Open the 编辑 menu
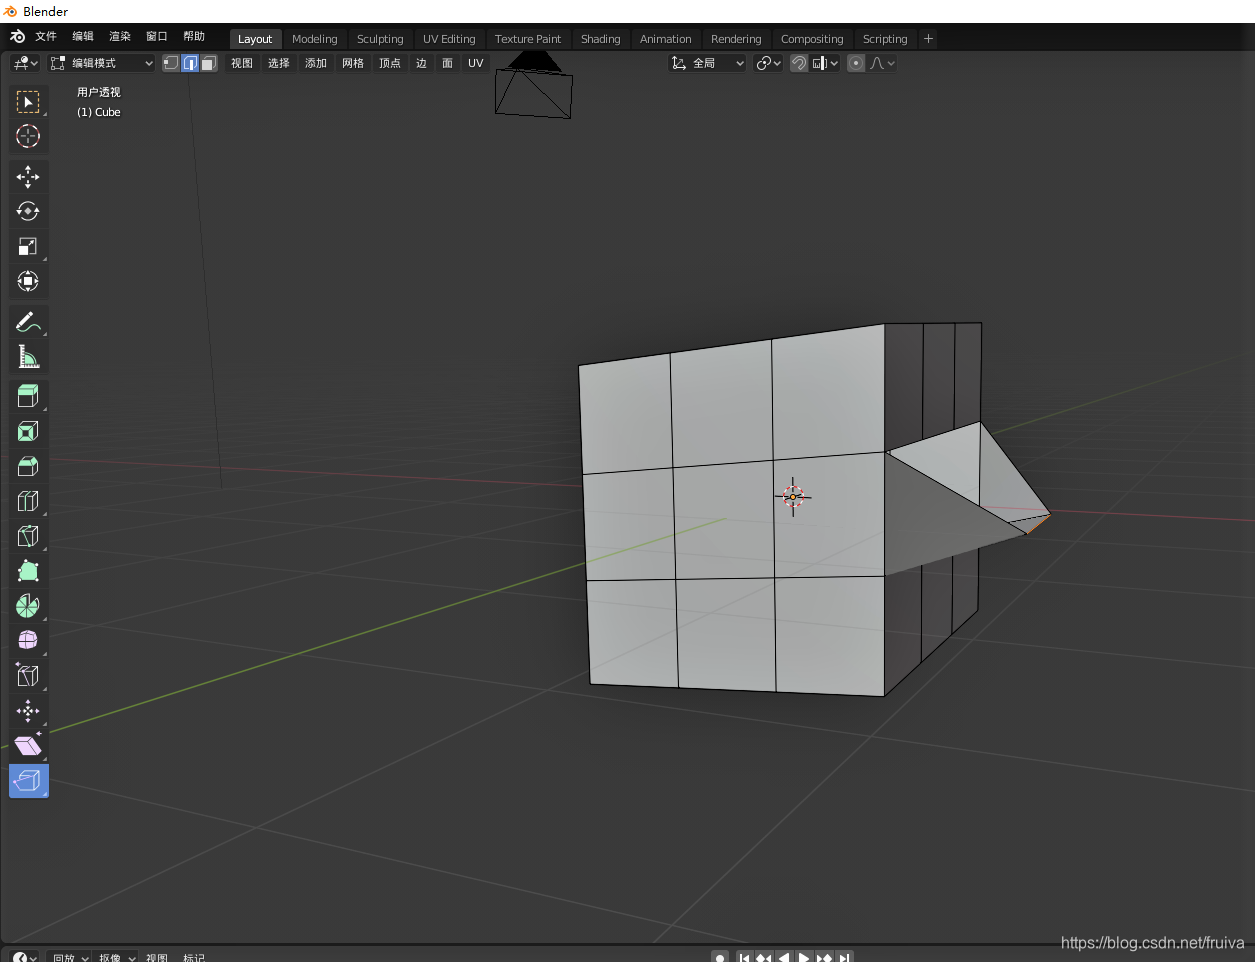 tap(83, 37)
